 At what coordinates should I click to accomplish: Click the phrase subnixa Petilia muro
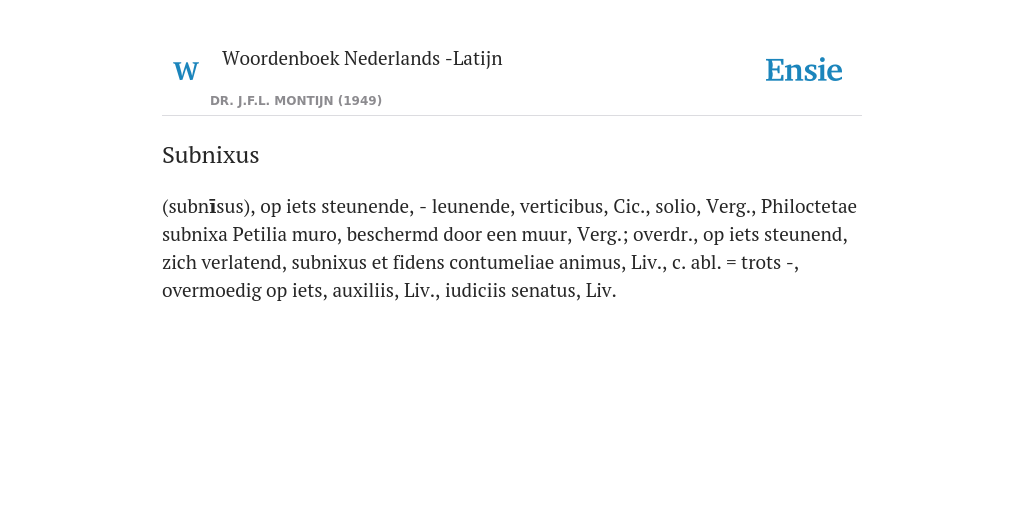tap(259, 234)
